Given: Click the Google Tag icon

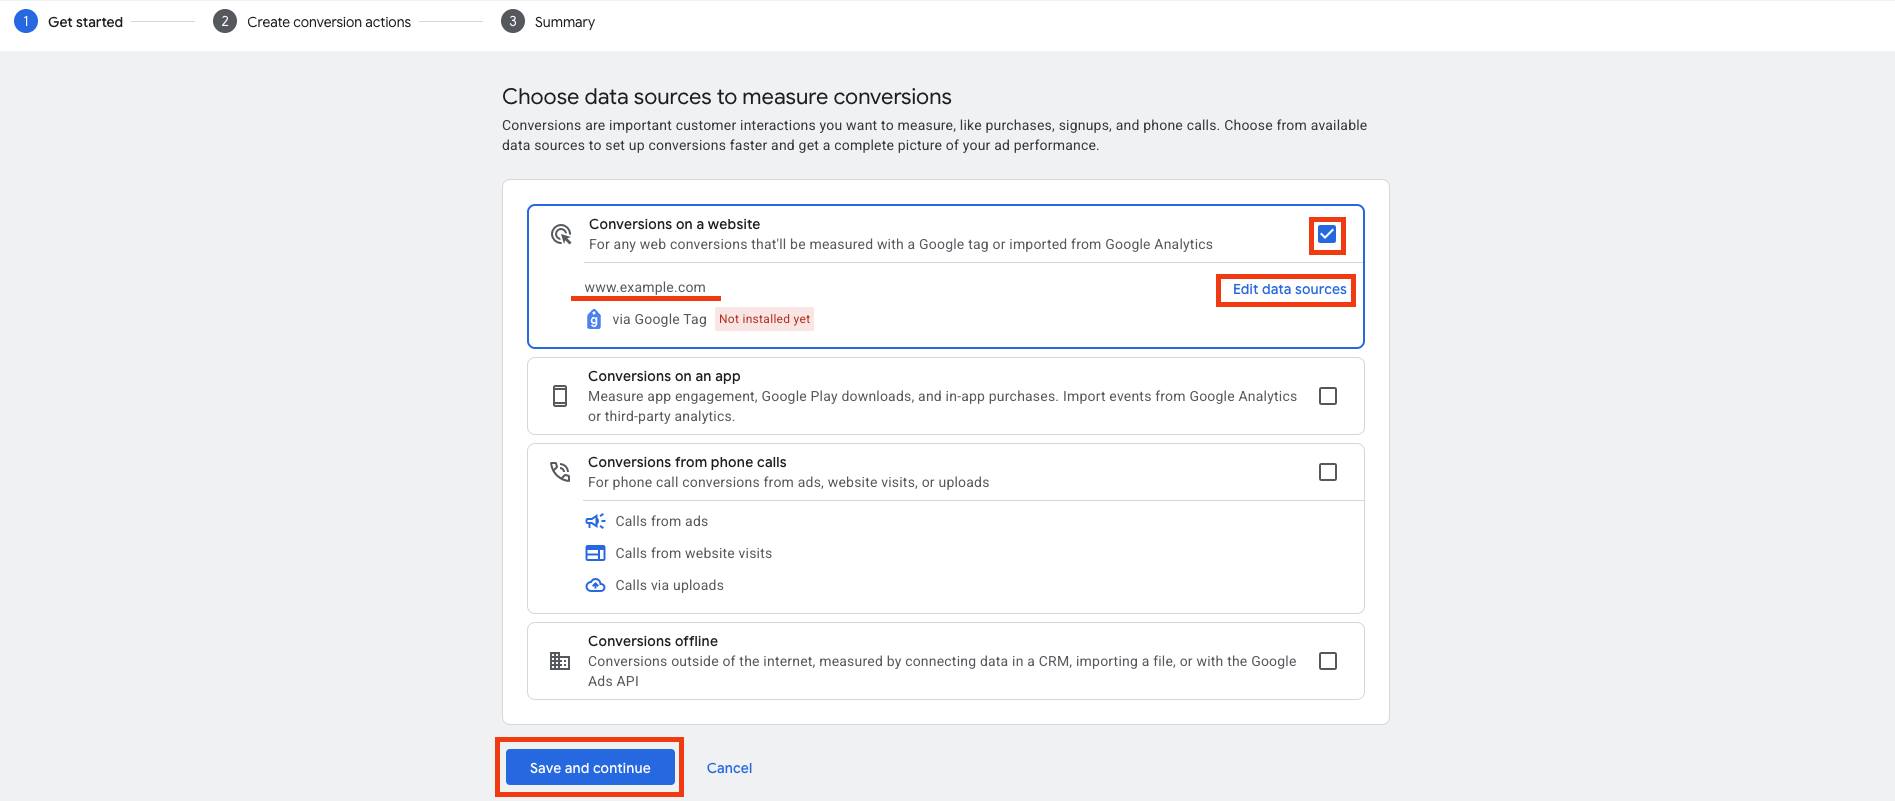Looking at the screenshot, I should (594, 319).
